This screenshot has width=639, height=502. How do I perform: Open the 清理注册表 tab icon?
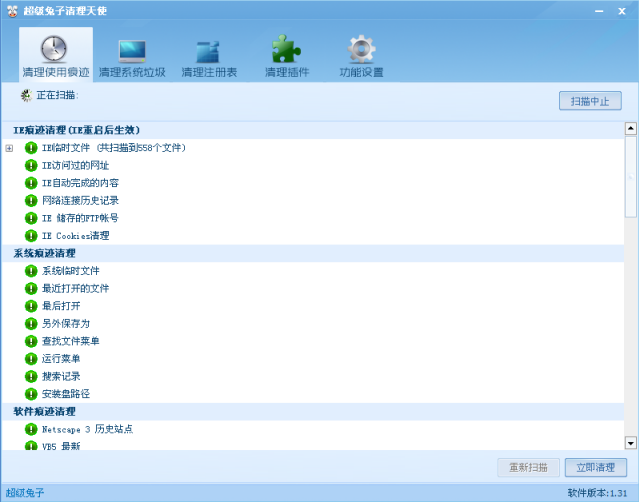pos(209,50)
